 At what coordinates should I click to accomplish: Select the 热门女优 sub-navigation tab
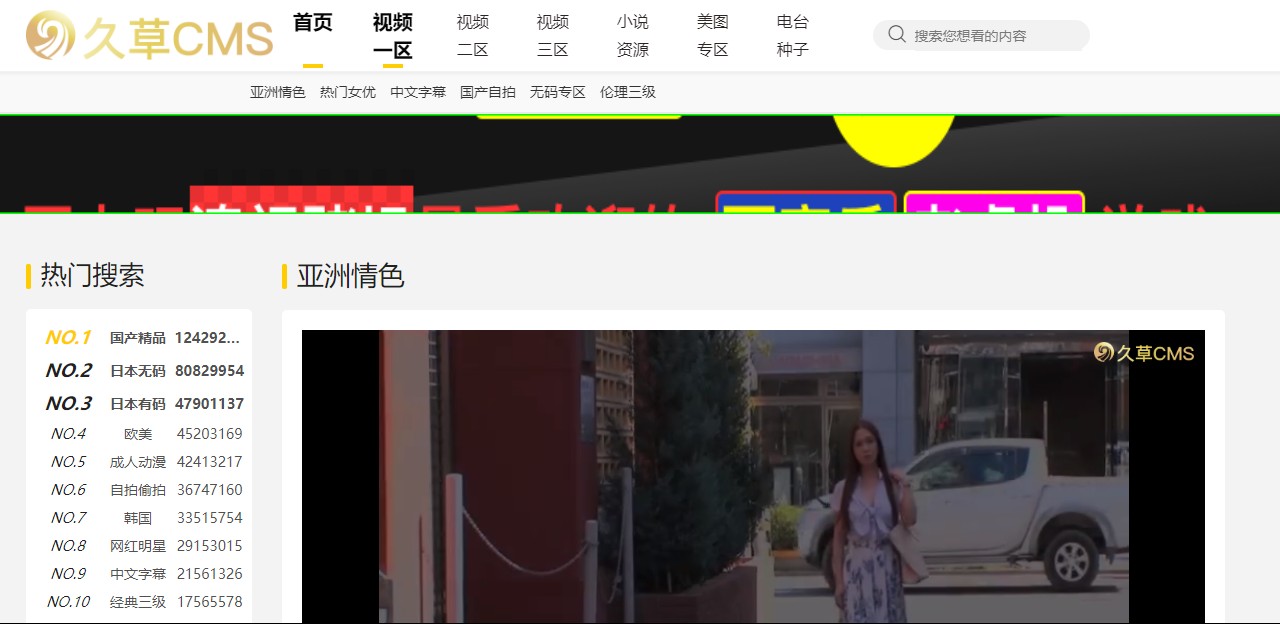tap(348, 91)
